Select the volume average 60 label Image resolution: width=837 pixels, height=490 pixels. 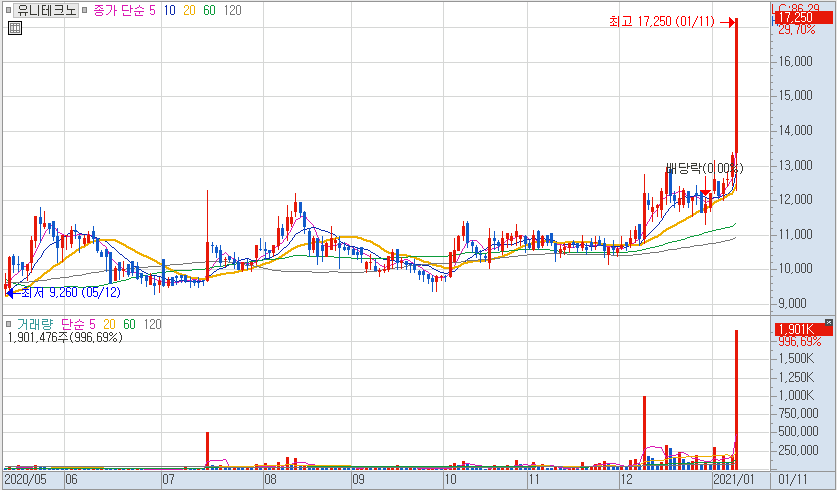(129, 324)
